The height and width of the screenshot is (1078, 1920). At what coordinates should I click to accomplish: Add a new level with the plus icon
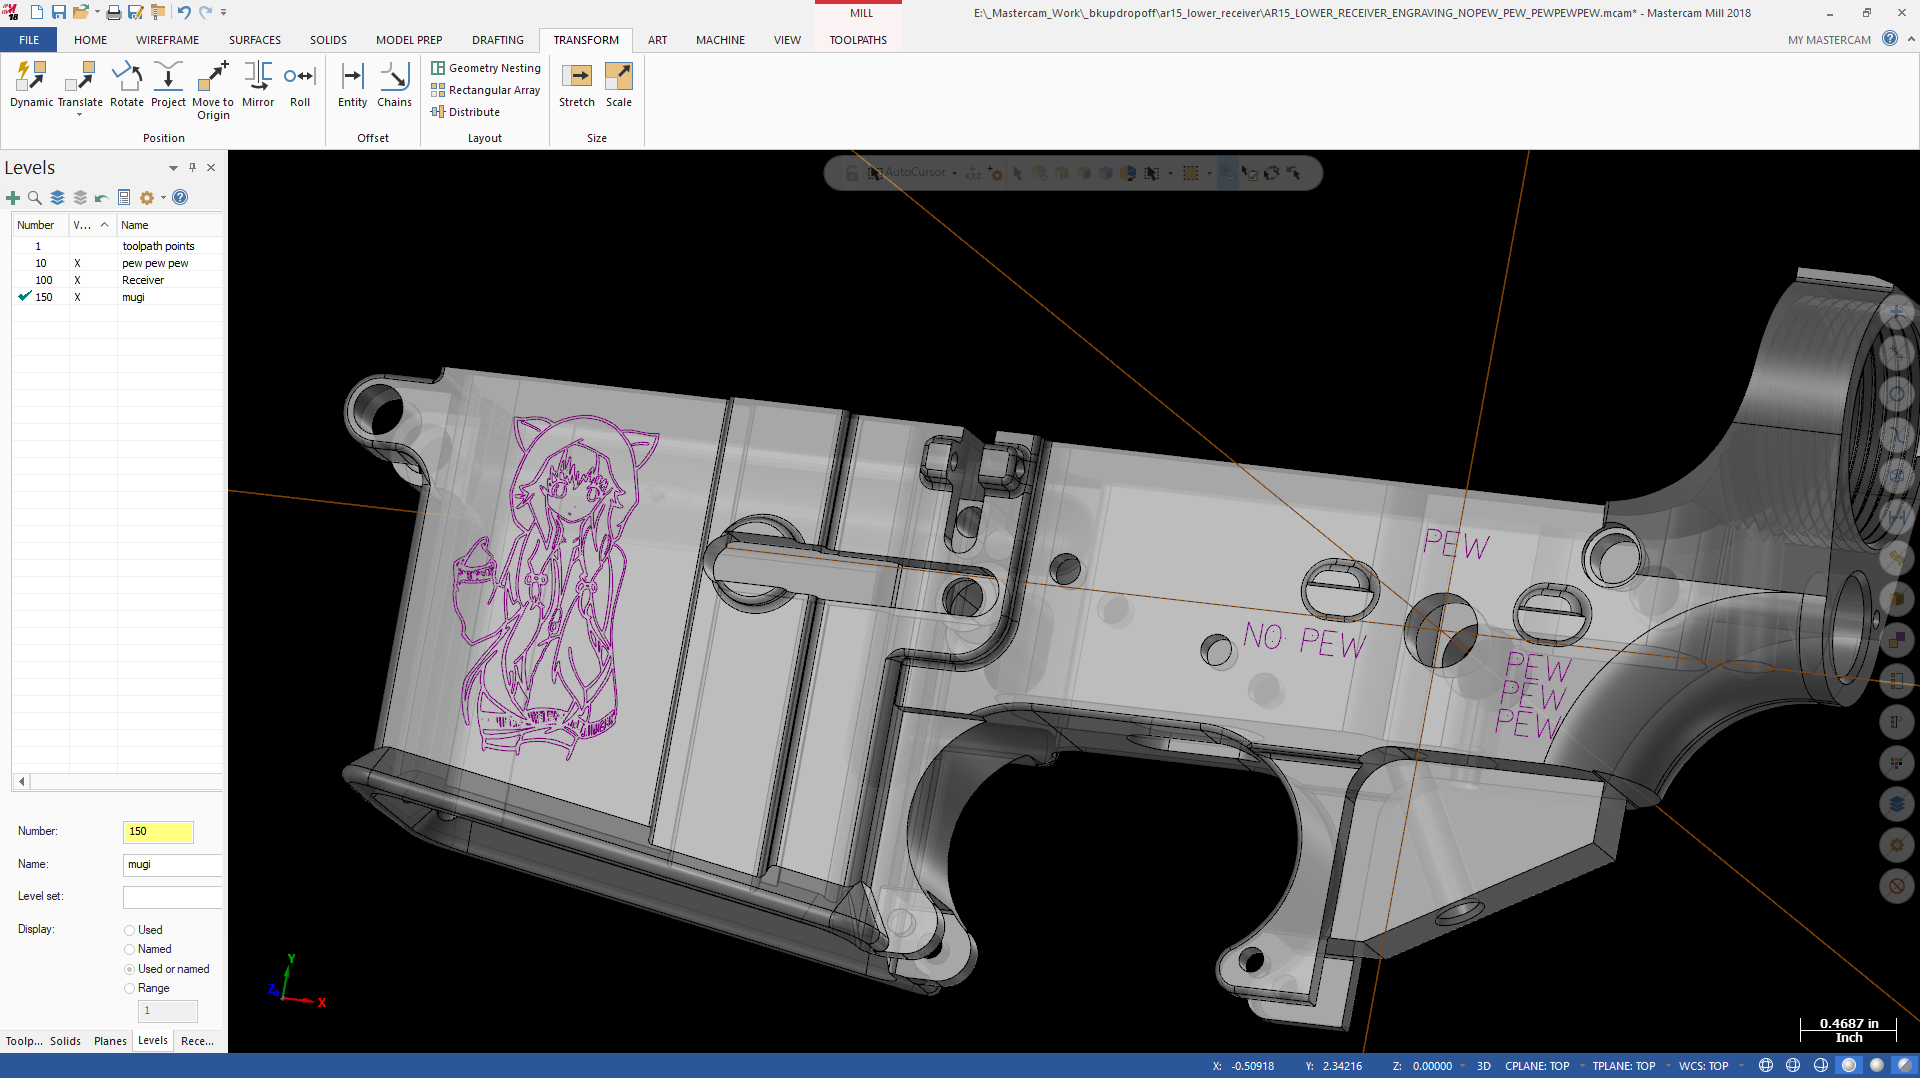[x=13, y=198]
